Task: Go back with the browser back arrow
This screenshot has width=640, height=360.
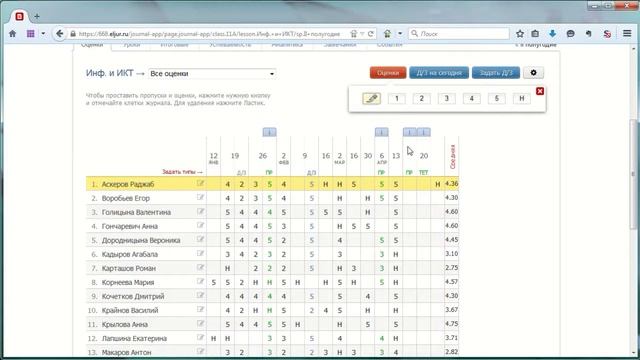Action: click(x=60, y=34)
